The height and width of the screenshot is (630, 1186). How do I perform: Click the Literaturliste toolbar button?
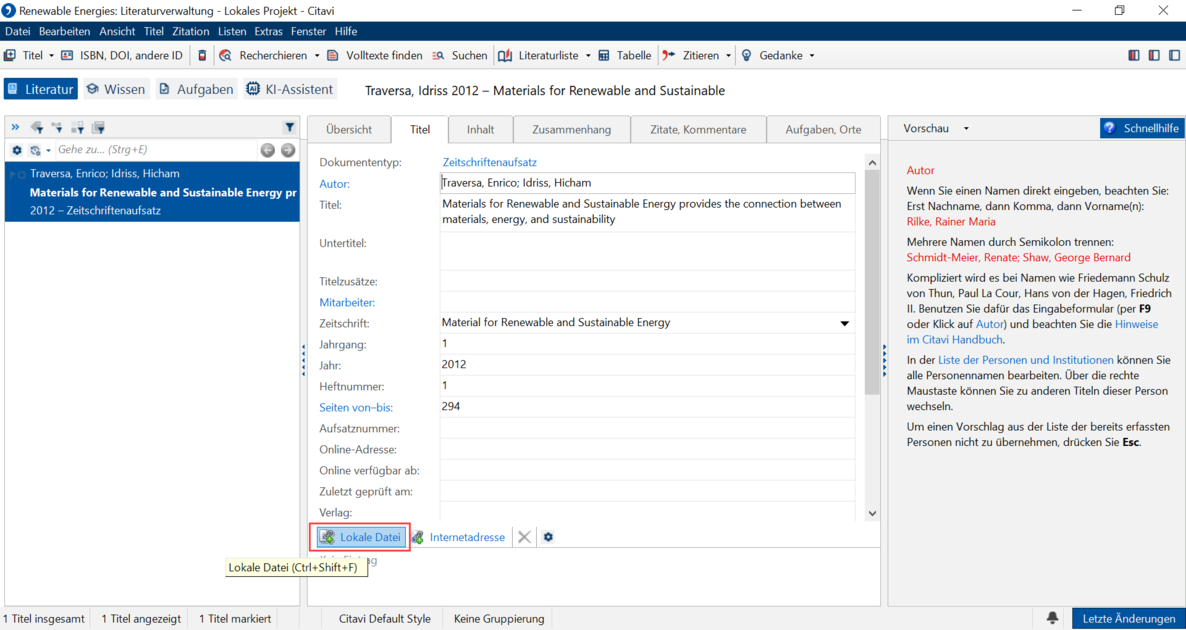[539, 55]
